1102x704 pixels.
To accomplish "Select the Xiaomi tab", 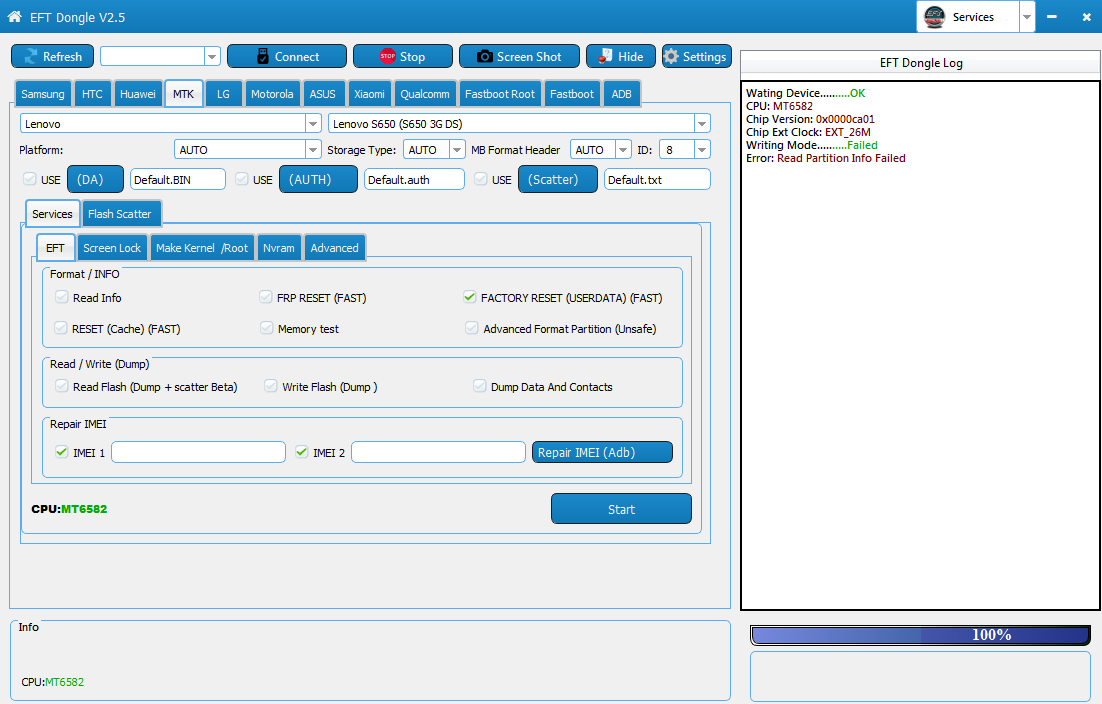I will coord(369,93).
